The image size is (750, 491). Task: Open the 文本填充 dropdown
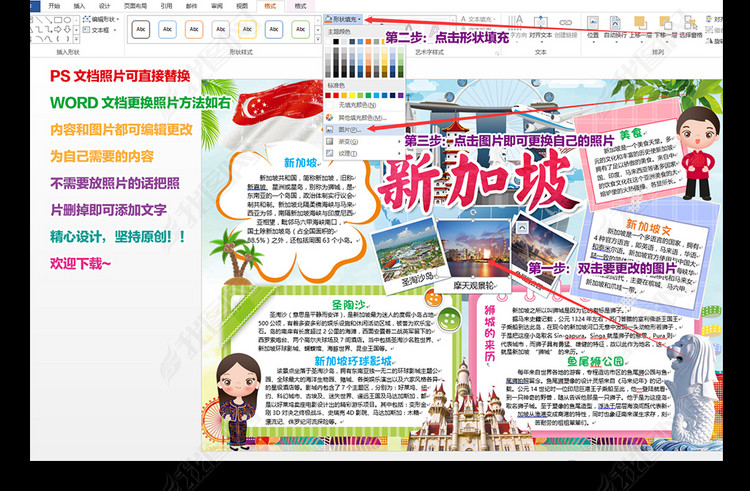coord(478,19)
